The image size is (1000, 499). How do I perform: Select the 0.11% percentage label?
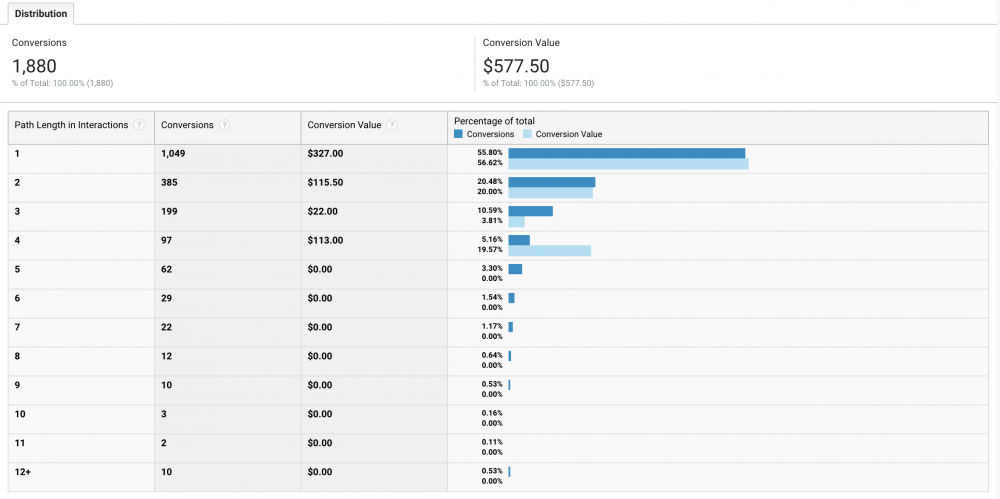pyautogui.click(x=492, y=442)
